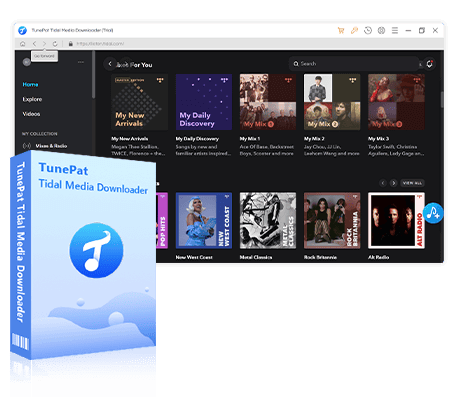Click the My Daily Discovery title link

point(197,139)
